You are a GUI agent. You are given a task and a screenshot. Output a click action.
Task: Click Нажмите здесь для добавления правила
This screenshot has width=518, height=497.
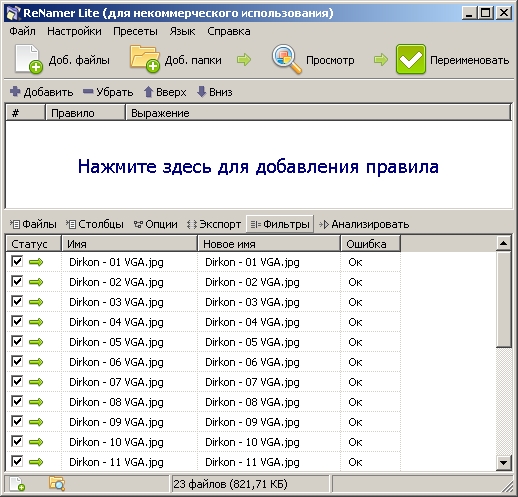[x=258, y=166]
